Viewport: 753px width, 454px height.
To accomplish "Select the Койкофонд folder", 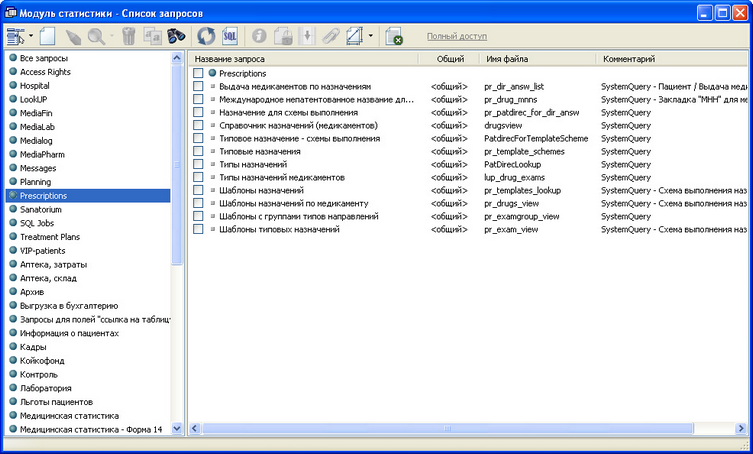I will tap(42, 361).
